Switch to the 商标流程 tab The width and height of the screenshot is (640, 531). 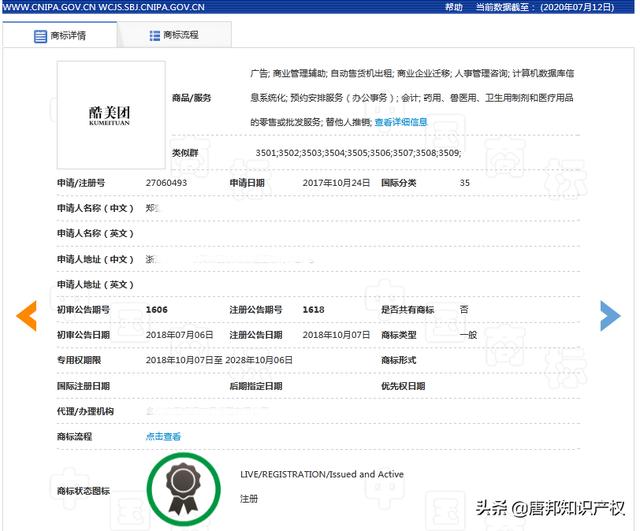tap(175, 36)
